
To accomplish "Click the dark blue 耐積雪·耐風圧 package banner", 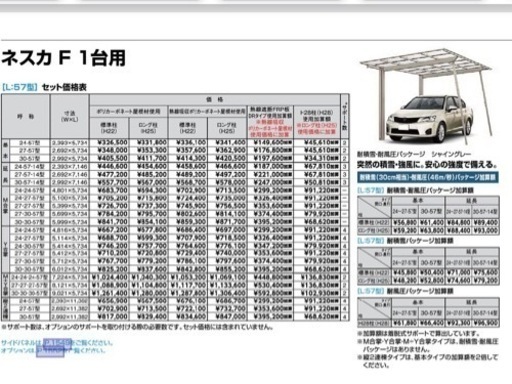I will coord(428,177).
